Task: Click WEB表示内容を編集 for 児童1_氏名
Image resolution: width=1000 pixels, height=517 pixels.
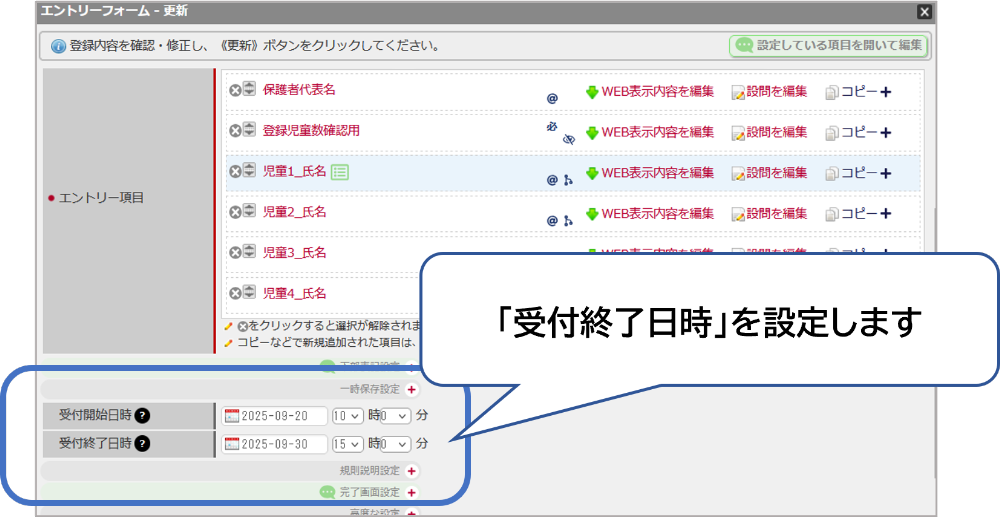Action: (x=651, y=173)
